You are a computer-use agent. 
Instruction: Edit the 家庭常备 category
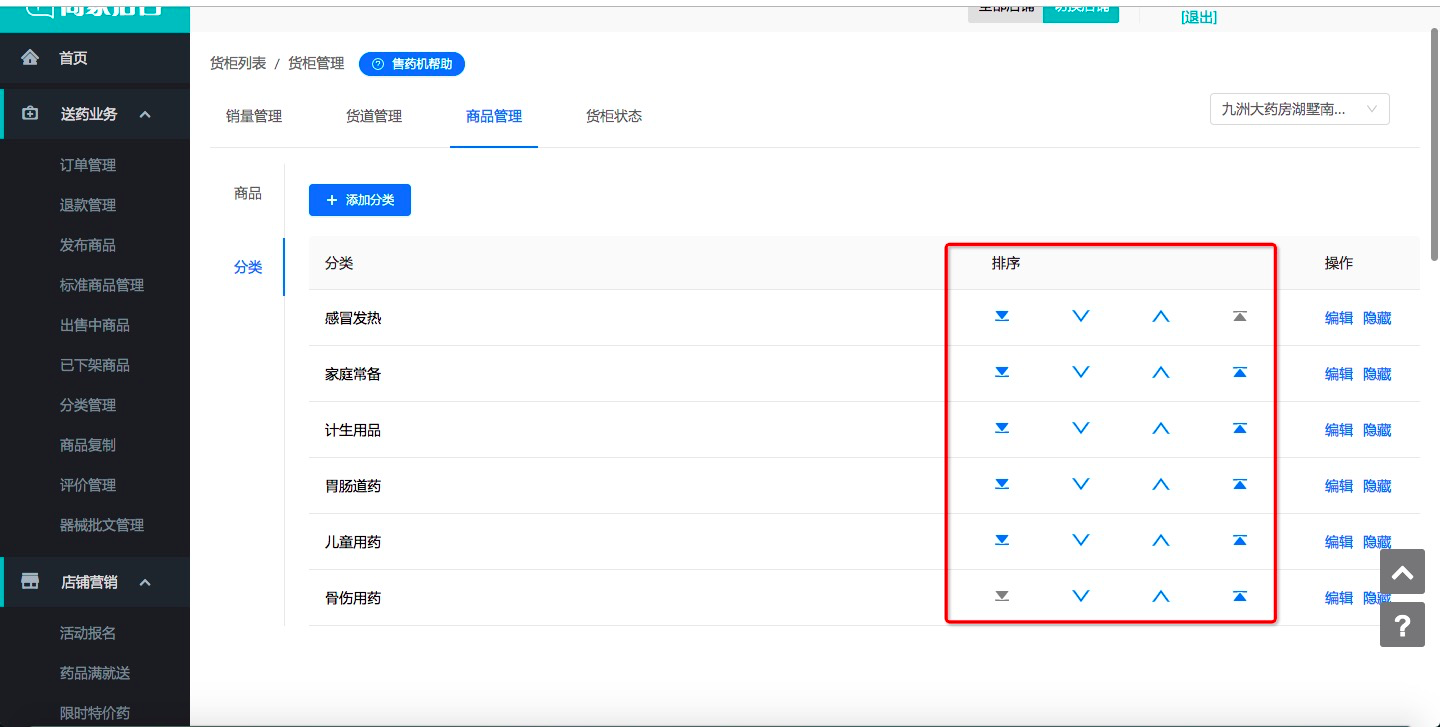pos(1339,374)
